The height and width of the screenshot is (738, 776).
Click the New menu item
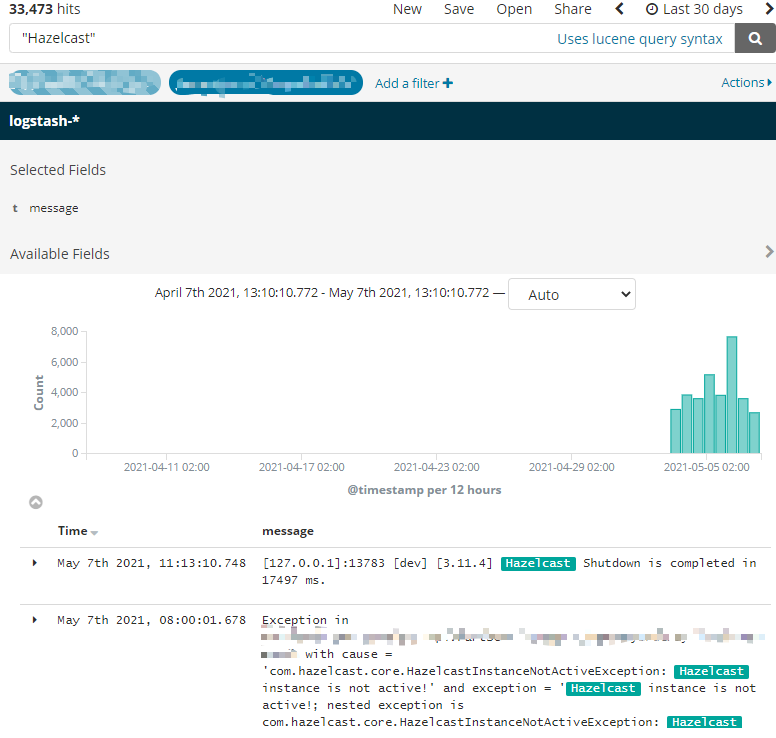pos(407,9)
